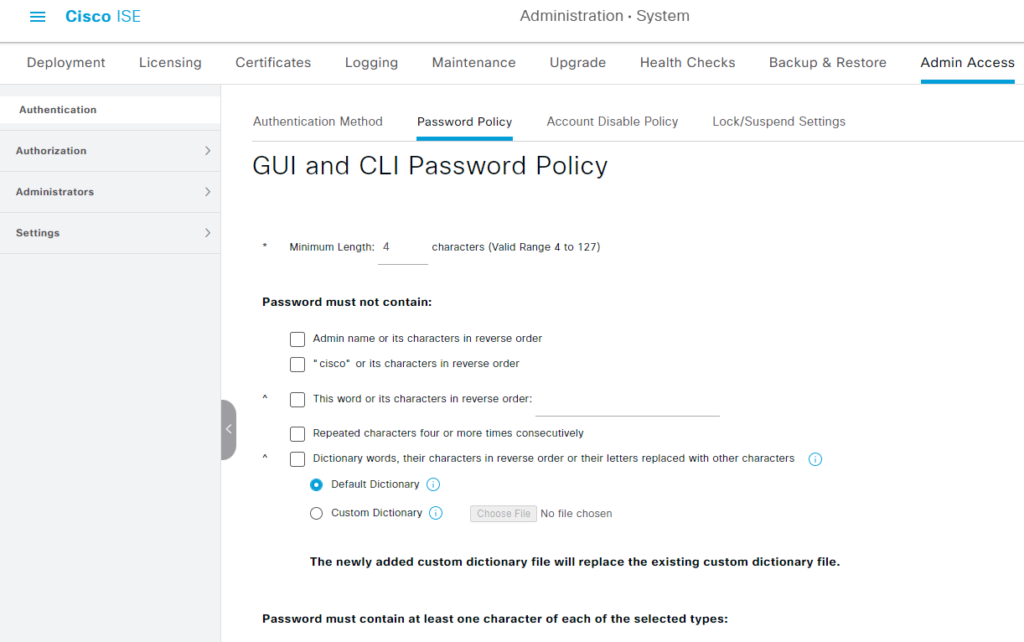Collapse the left sidebar using handle
This screenshot has height=642, width=1024.
[x=228, y=429]
